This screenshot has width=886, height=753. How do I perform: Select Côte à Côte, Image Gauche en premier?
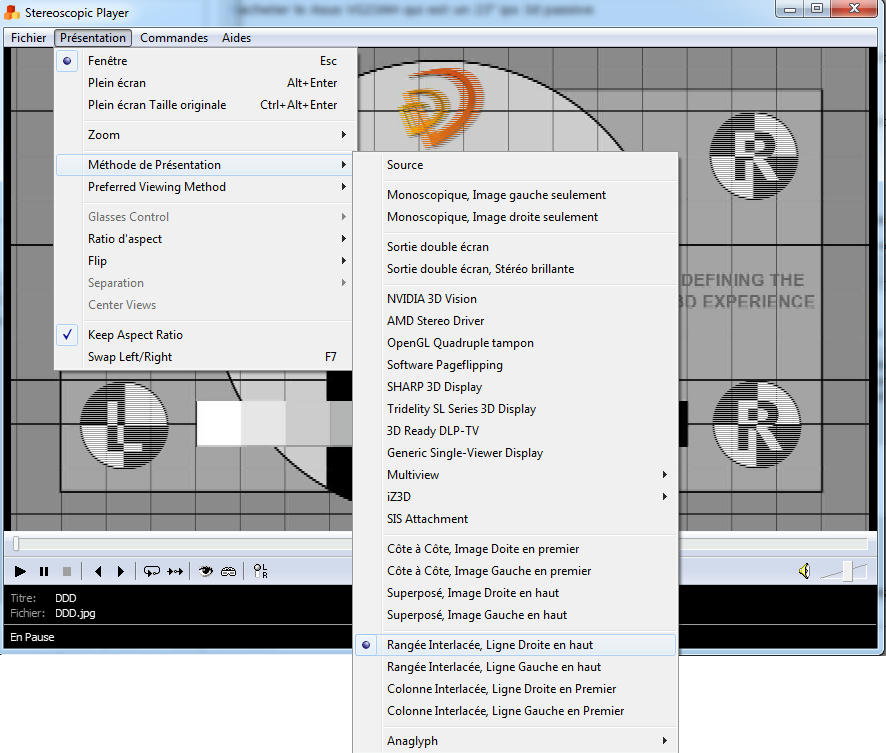click(515, 571)
